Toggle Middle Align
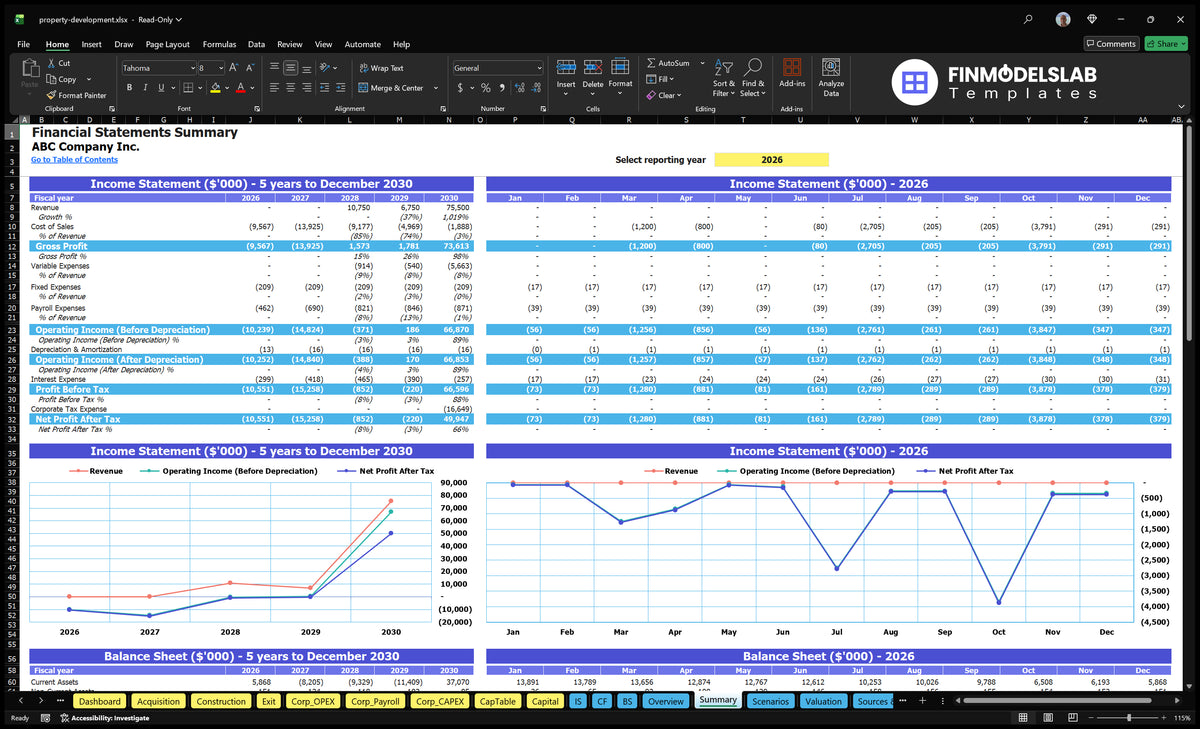Screen dimensions: 1200x729 (291, 68)
